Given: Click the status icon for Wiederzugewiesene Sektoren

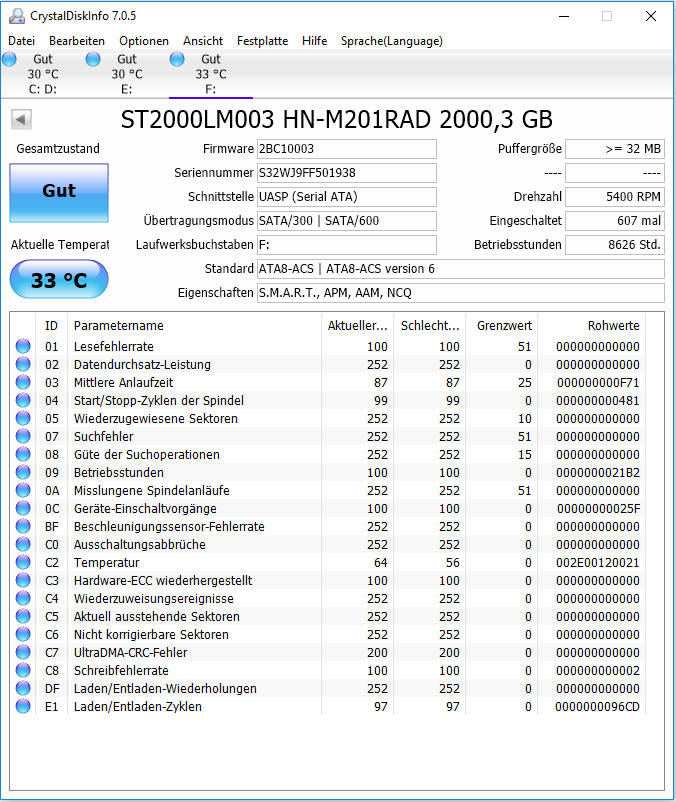Looking at the screenshot, I should tap(23, 418).
